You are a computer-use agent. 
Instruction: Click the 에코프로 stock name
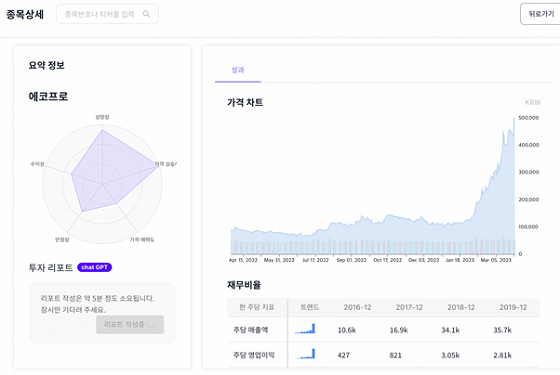click(x=48, y=96)
